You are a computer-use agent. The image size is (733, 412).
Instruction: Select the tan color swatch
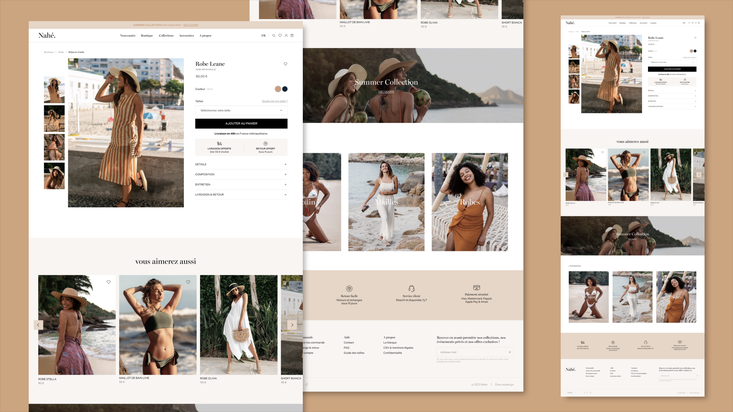pos(278,89)
